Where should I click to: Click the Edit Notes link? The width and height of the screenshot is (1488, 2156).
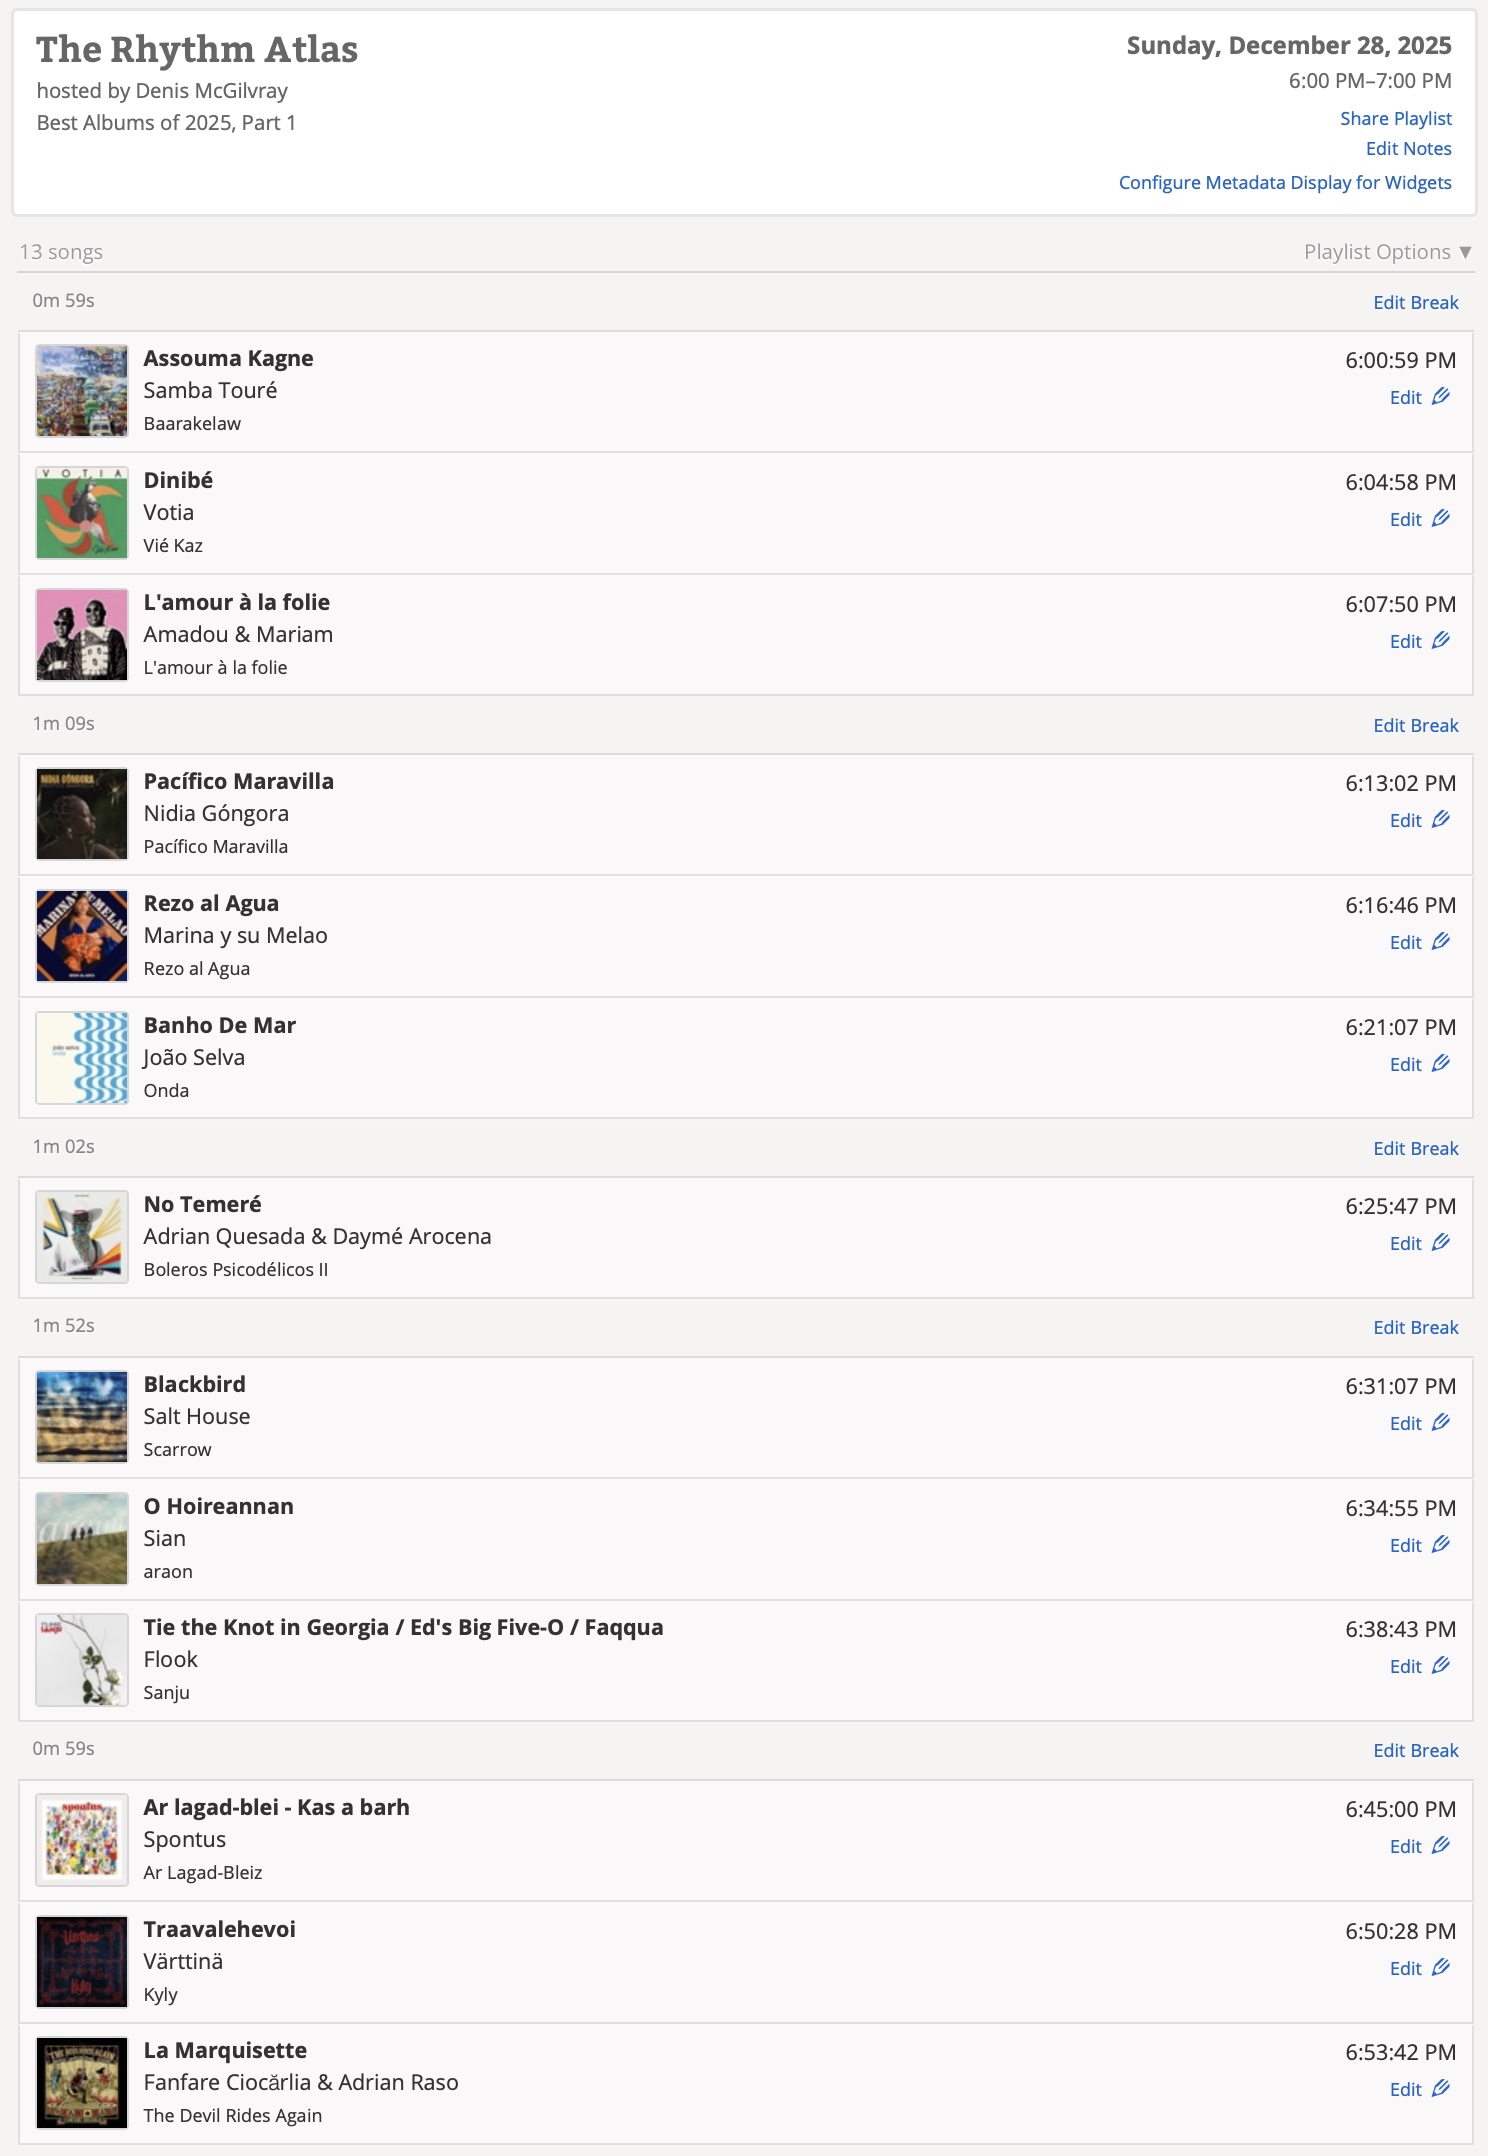[x=1408, y=149]
